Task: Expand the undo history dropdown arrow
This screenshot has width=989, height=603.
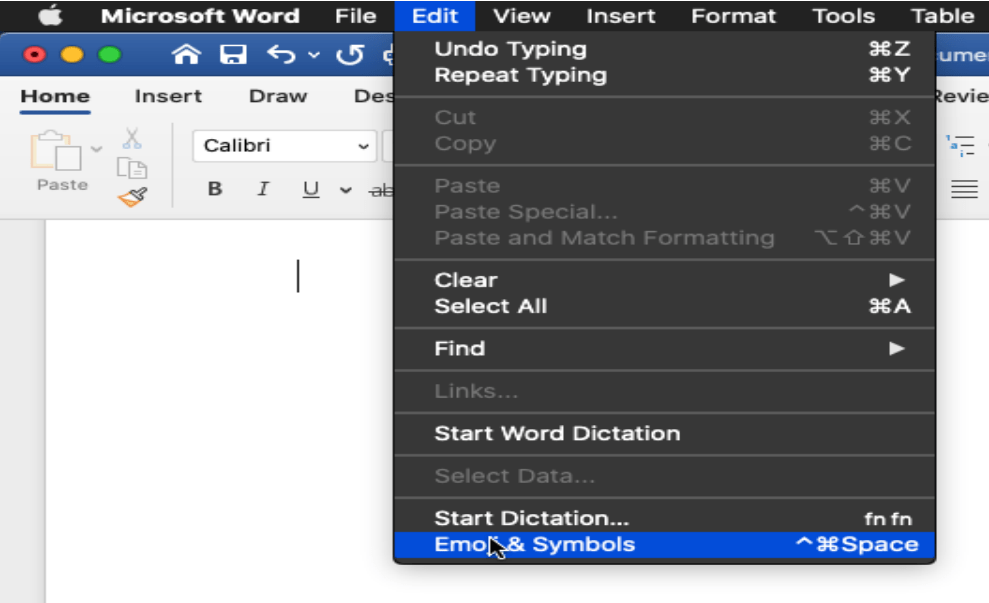Action: (313, 56)
